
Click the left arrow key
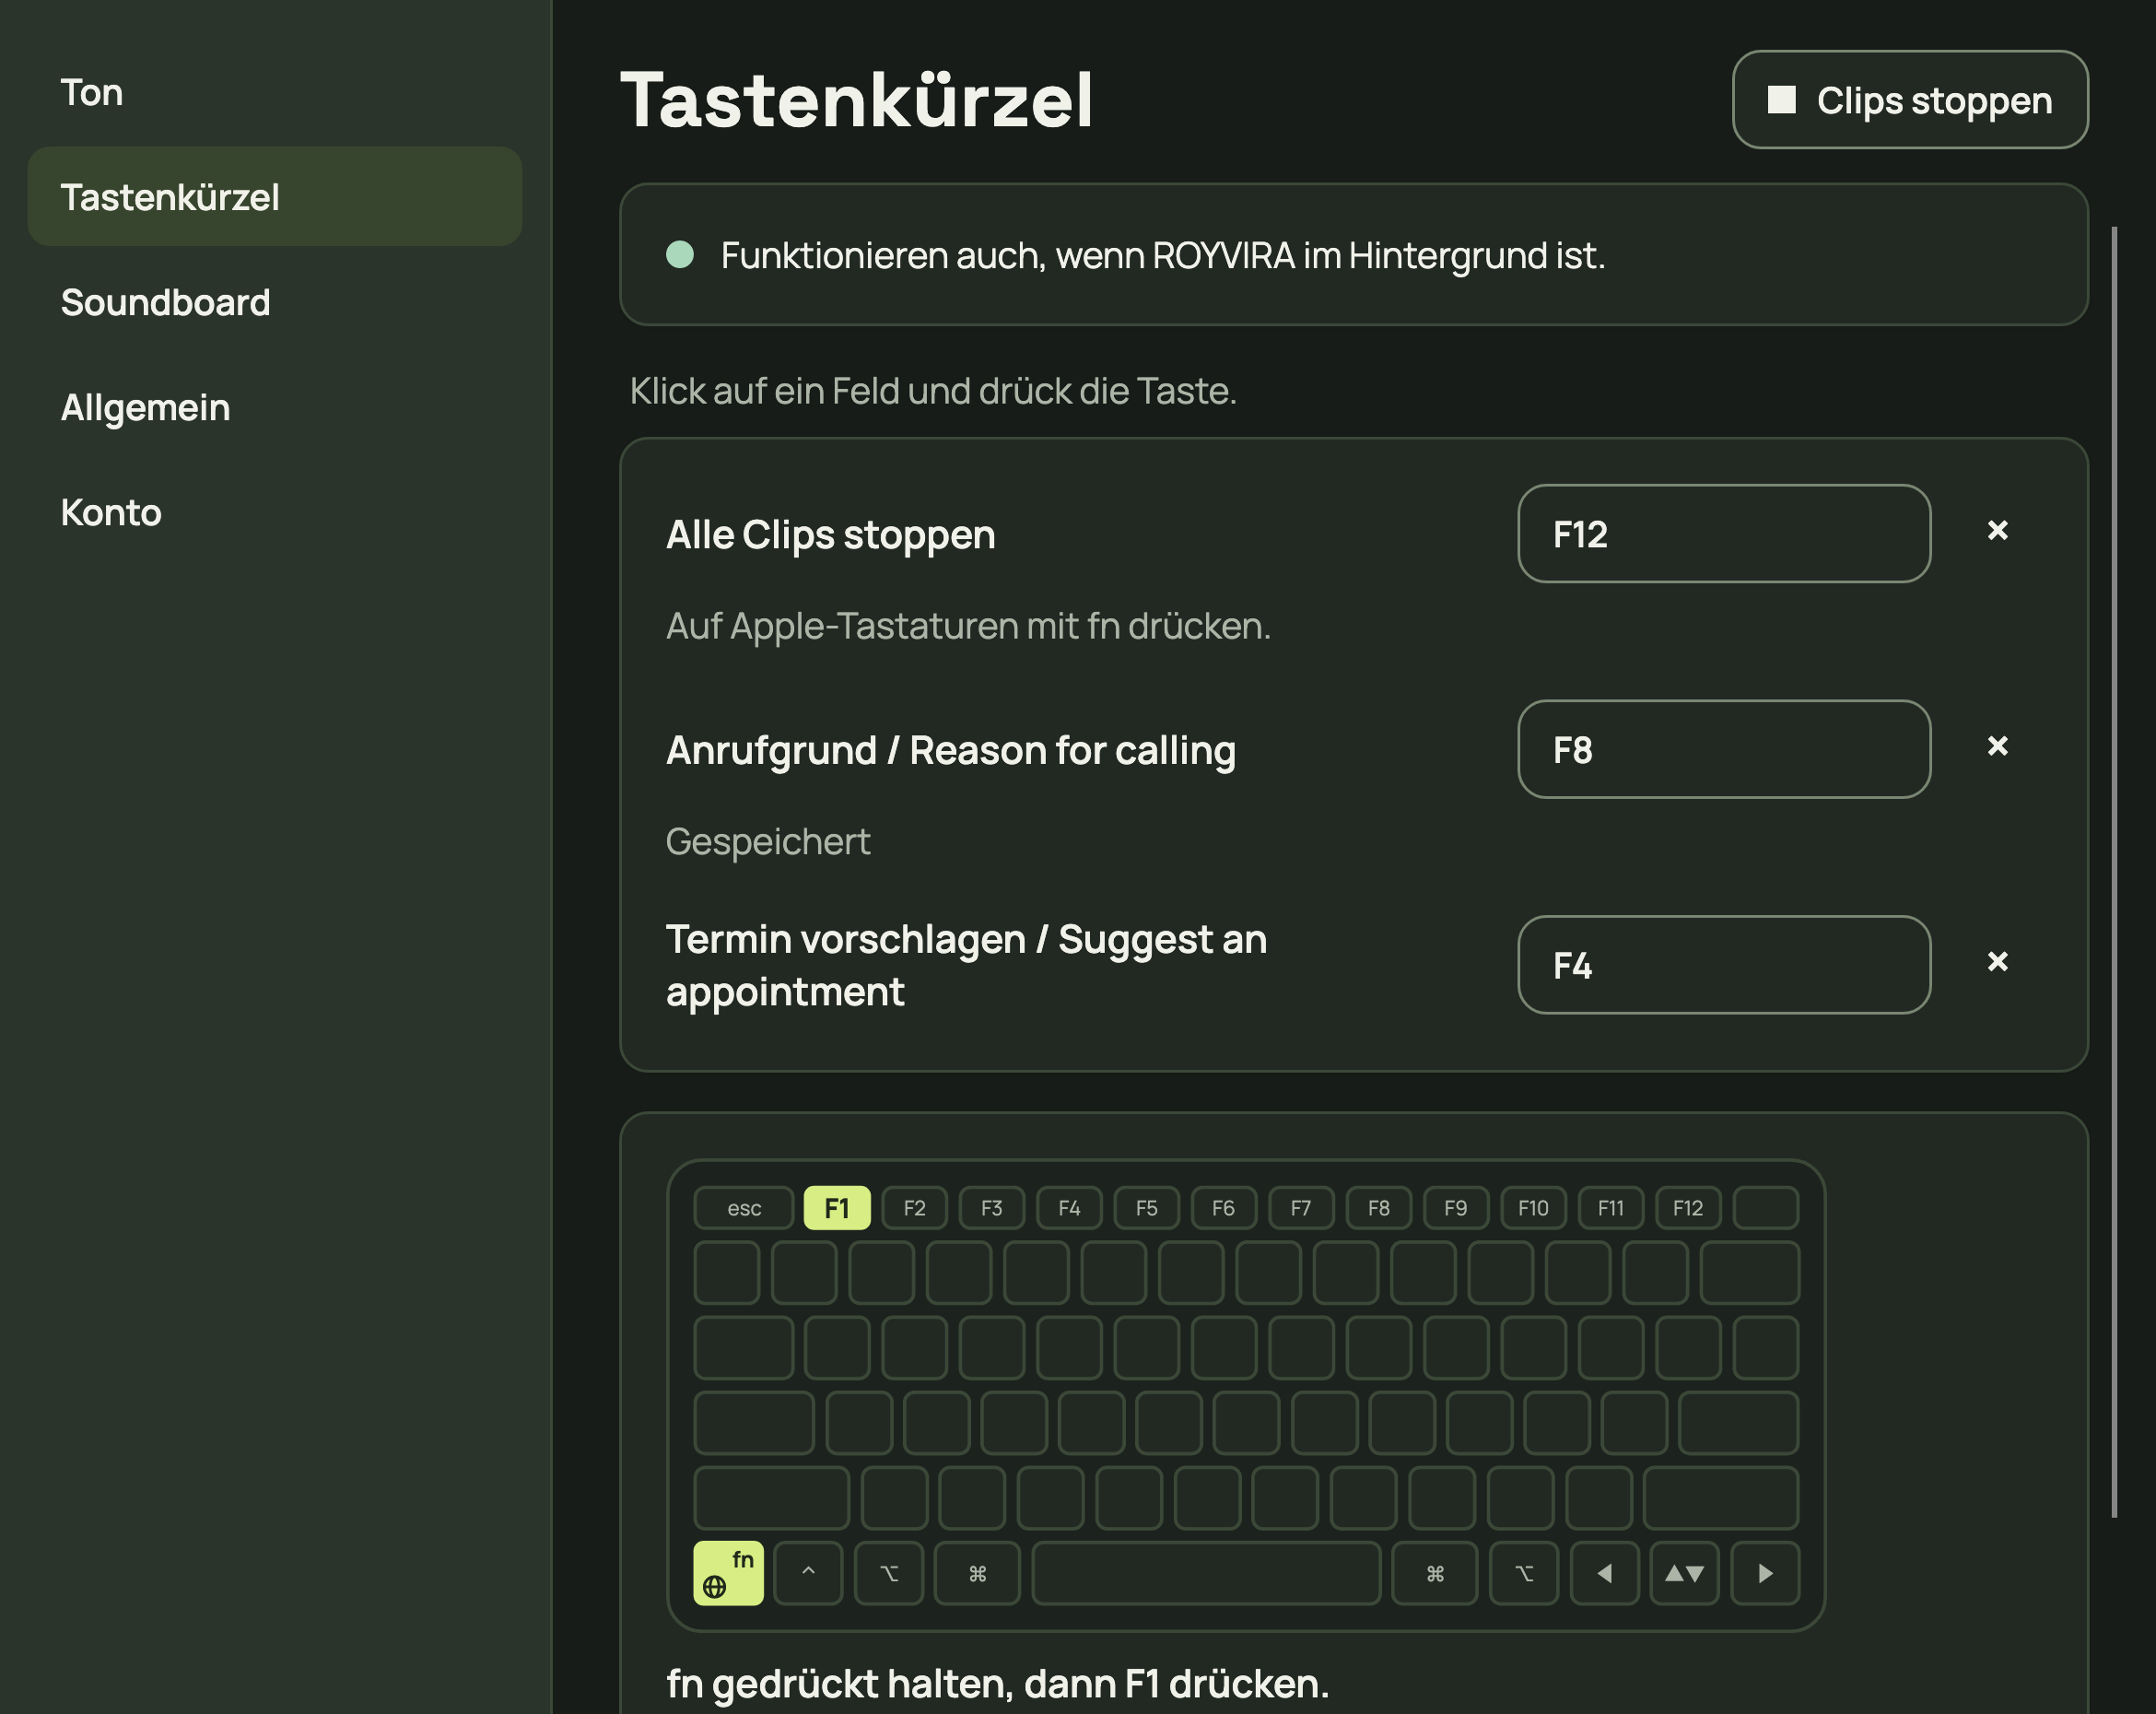(1605, 1573)
